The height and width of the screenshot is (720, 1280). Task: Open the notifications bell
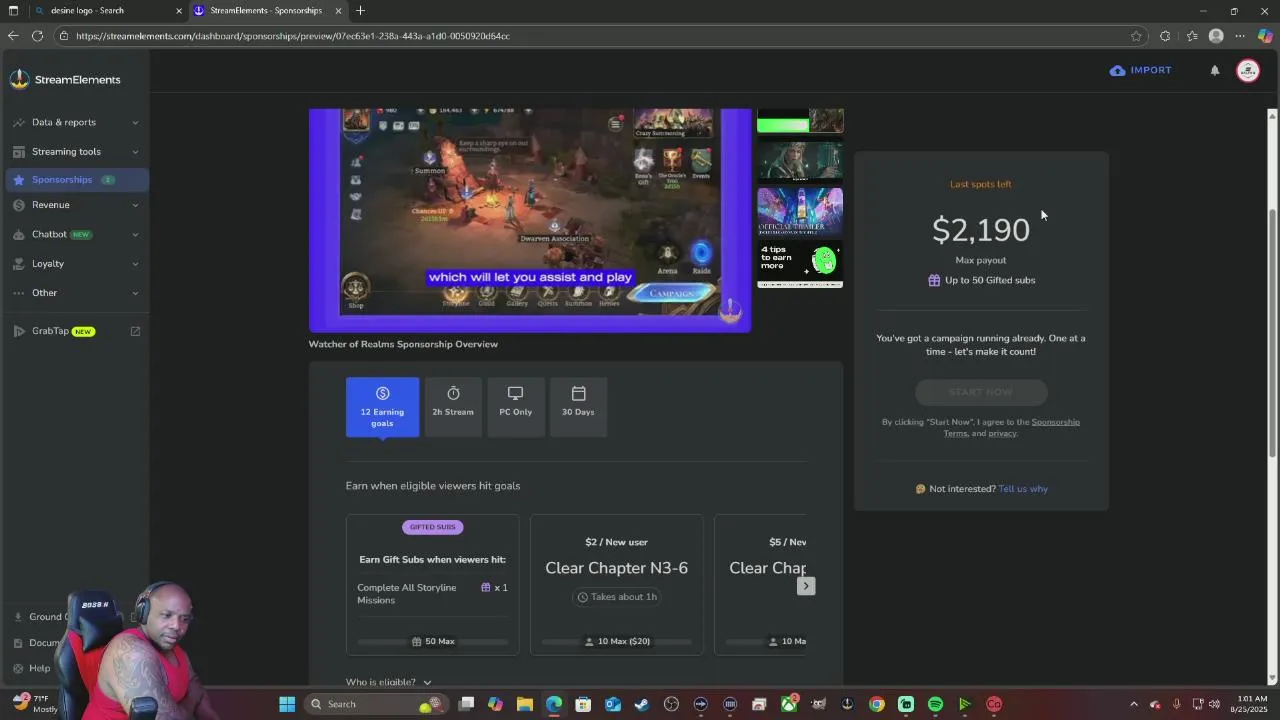point(1215,70)
